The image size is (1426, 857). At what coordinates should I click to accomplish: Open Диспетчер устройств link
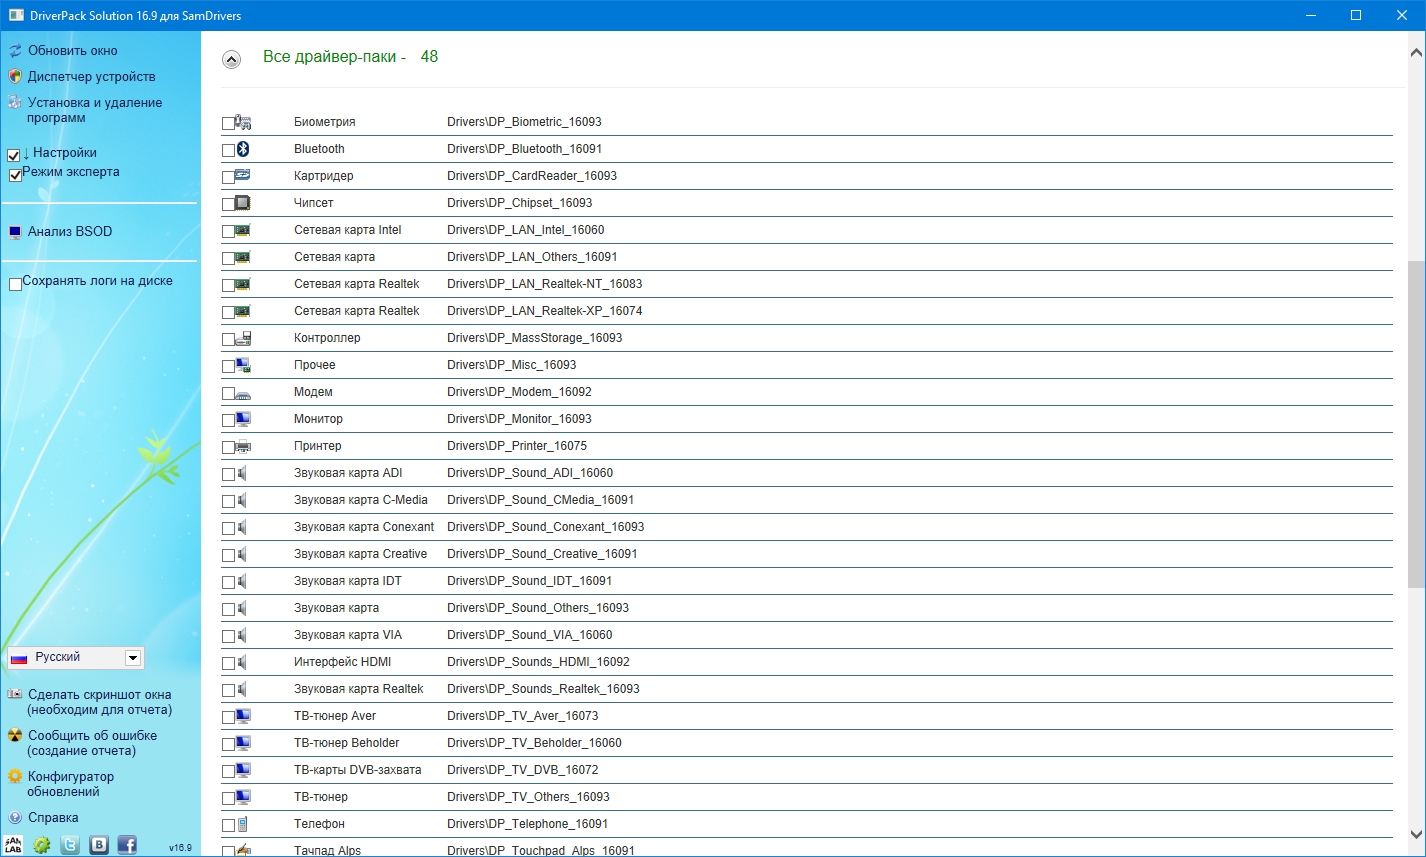point(91,76)
